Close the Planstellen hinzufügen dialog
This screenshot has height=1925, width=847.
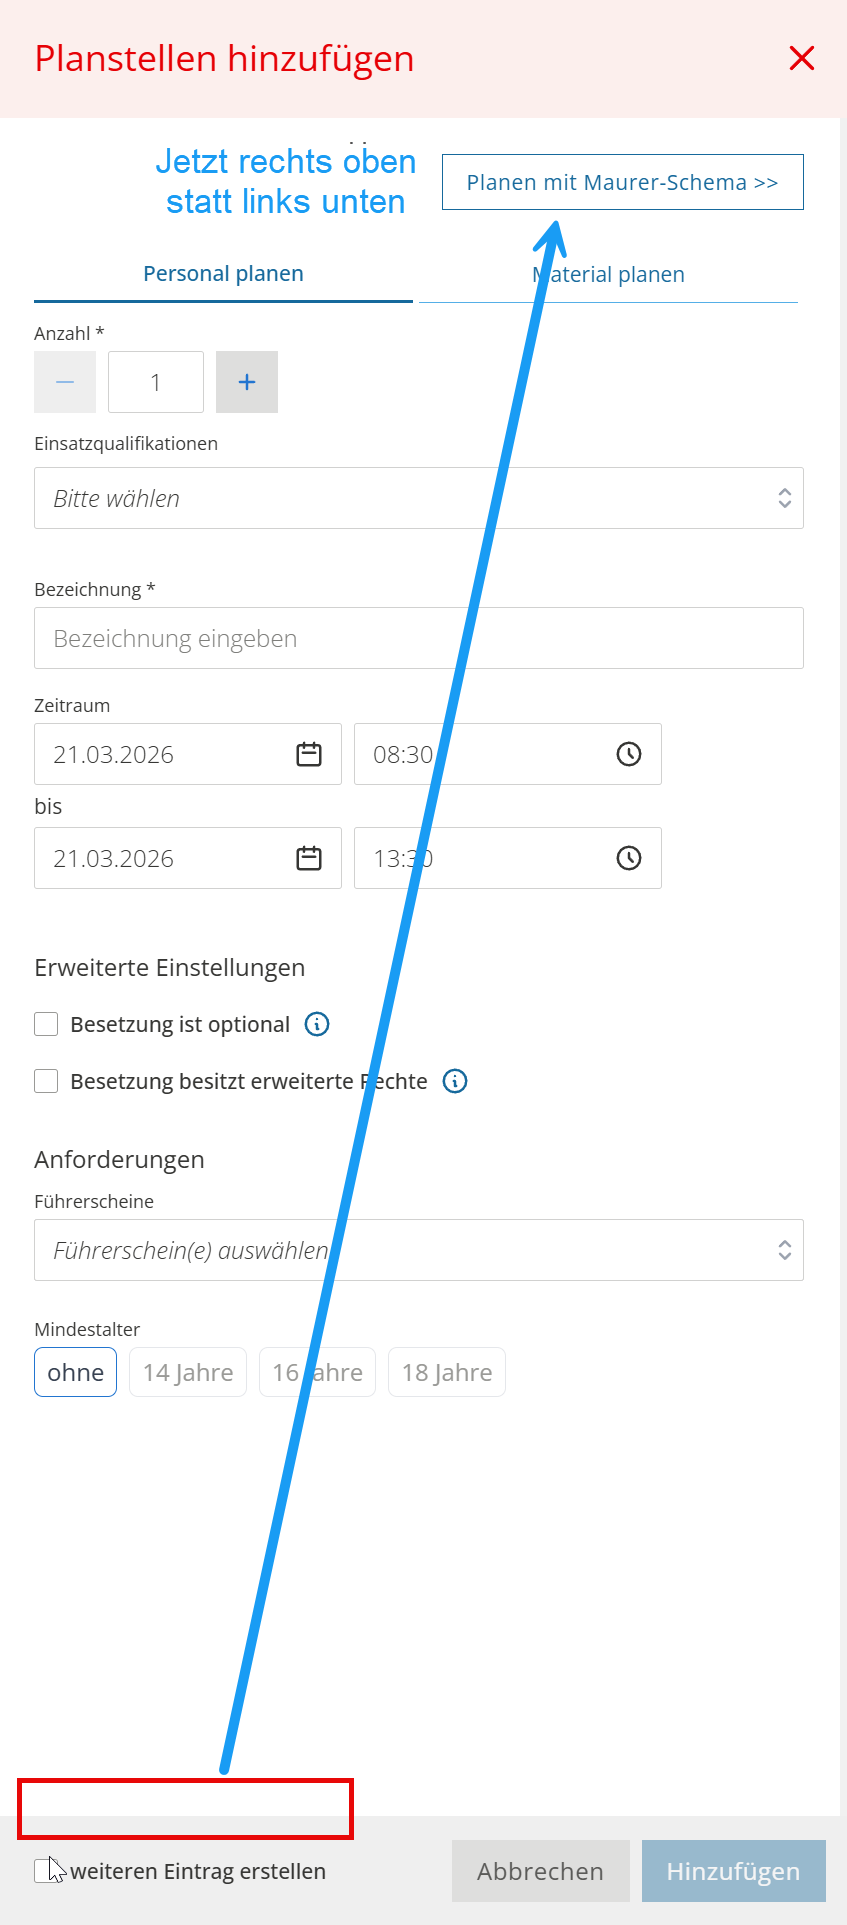click(x=802, y=59)
